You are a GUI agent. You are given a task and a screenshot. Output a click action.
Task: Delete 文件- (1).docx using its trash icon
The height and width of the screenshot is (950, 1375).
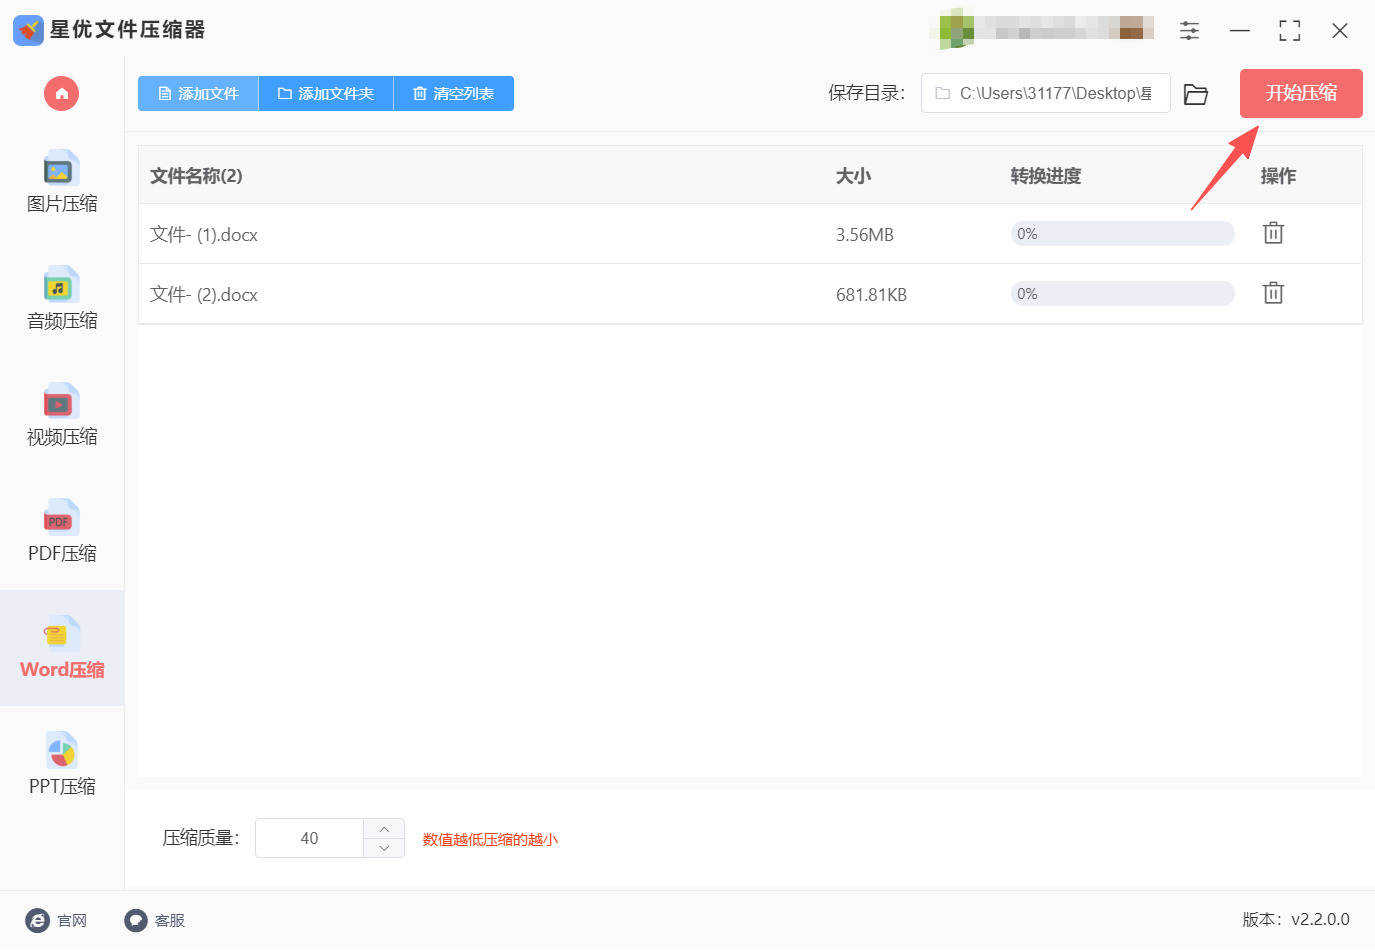pos(1272,232)
